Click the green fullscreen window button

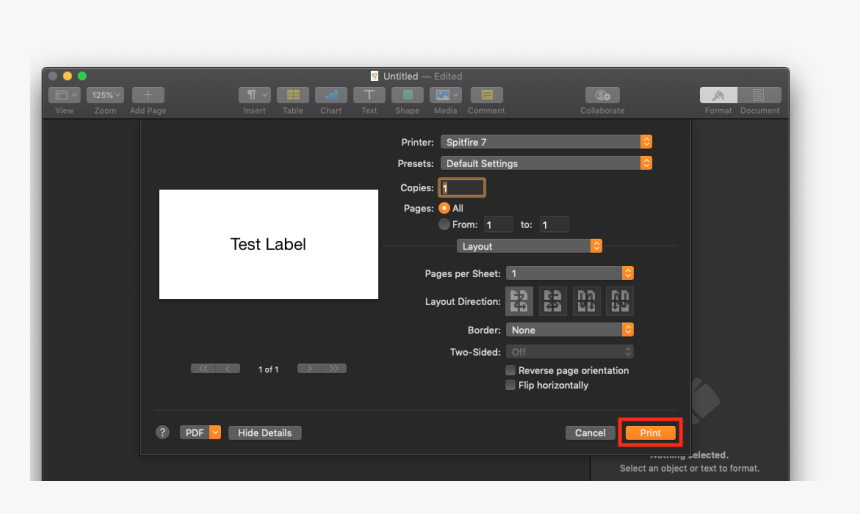tap(82, 76)
